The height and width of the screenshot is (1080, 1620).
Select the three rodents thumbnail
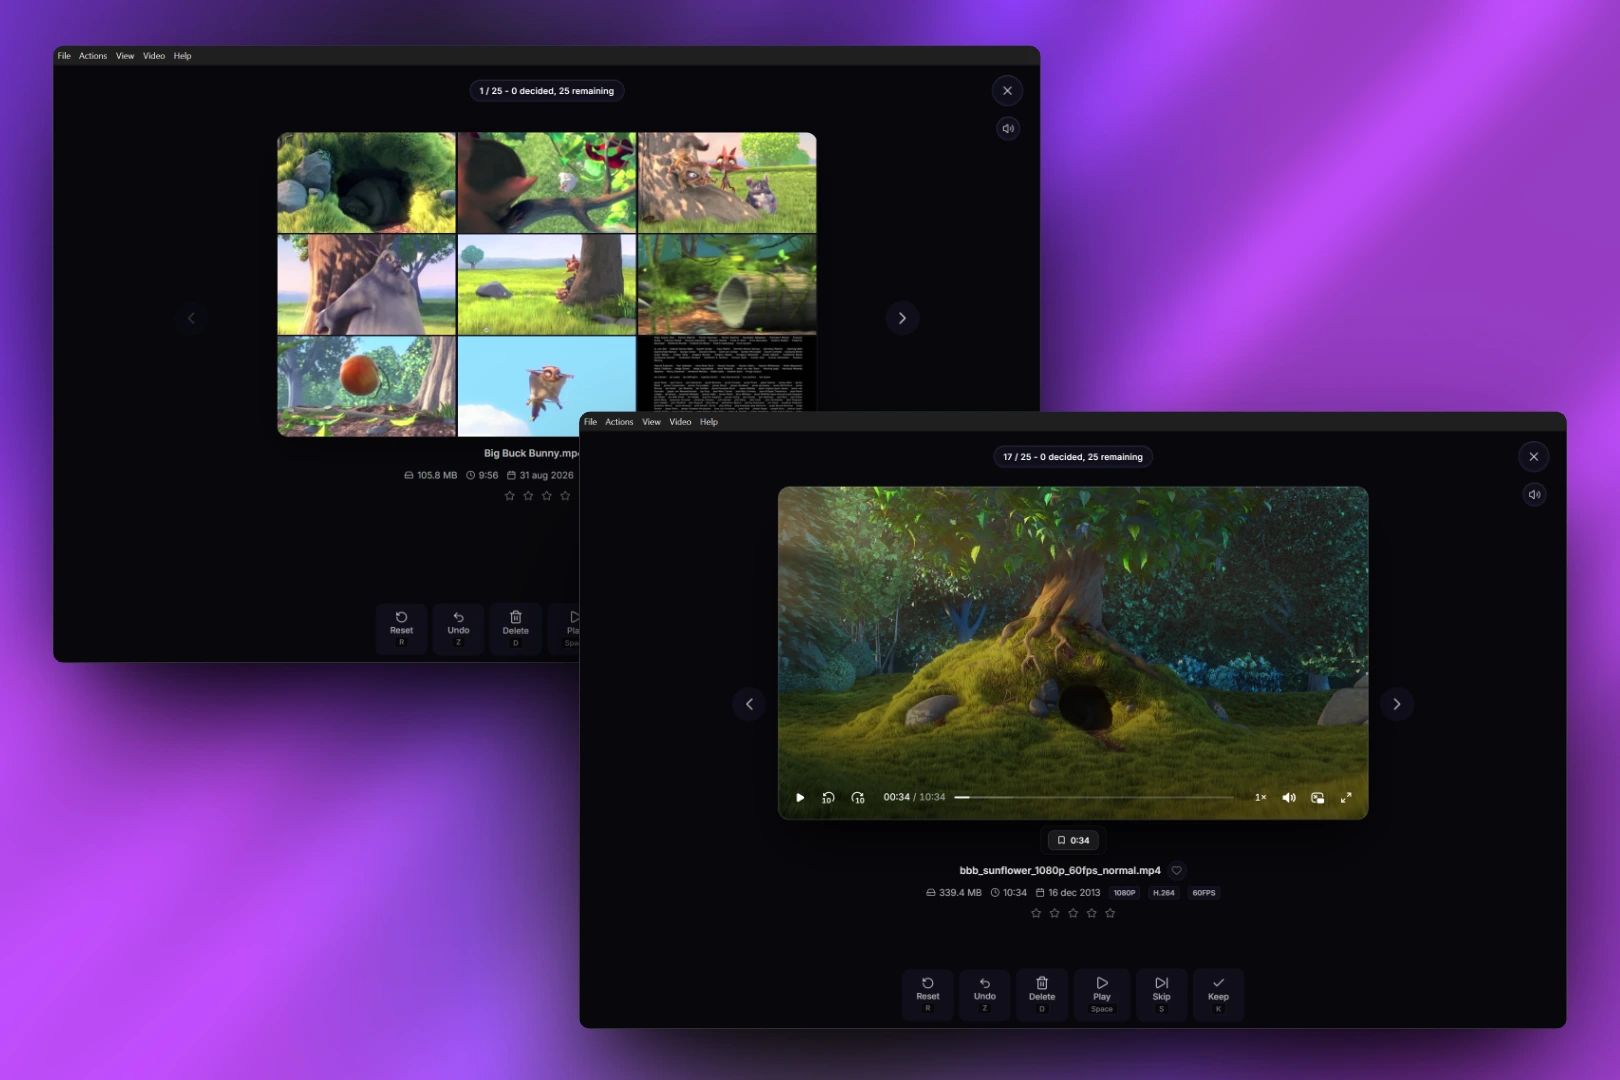point(727,183)
